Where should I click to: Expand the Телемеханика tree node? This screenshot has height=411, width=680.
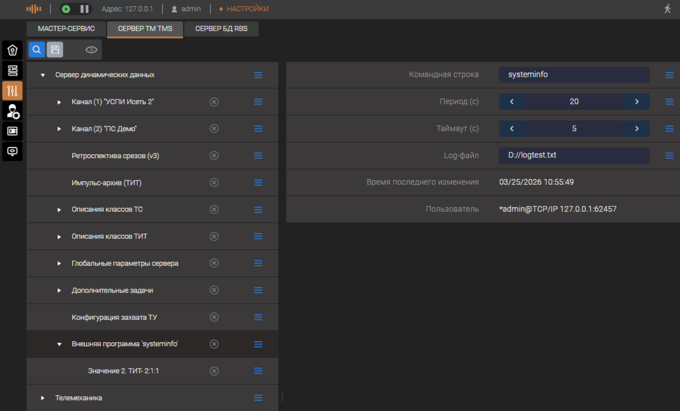pyautogui.click(x=42, y=398)
